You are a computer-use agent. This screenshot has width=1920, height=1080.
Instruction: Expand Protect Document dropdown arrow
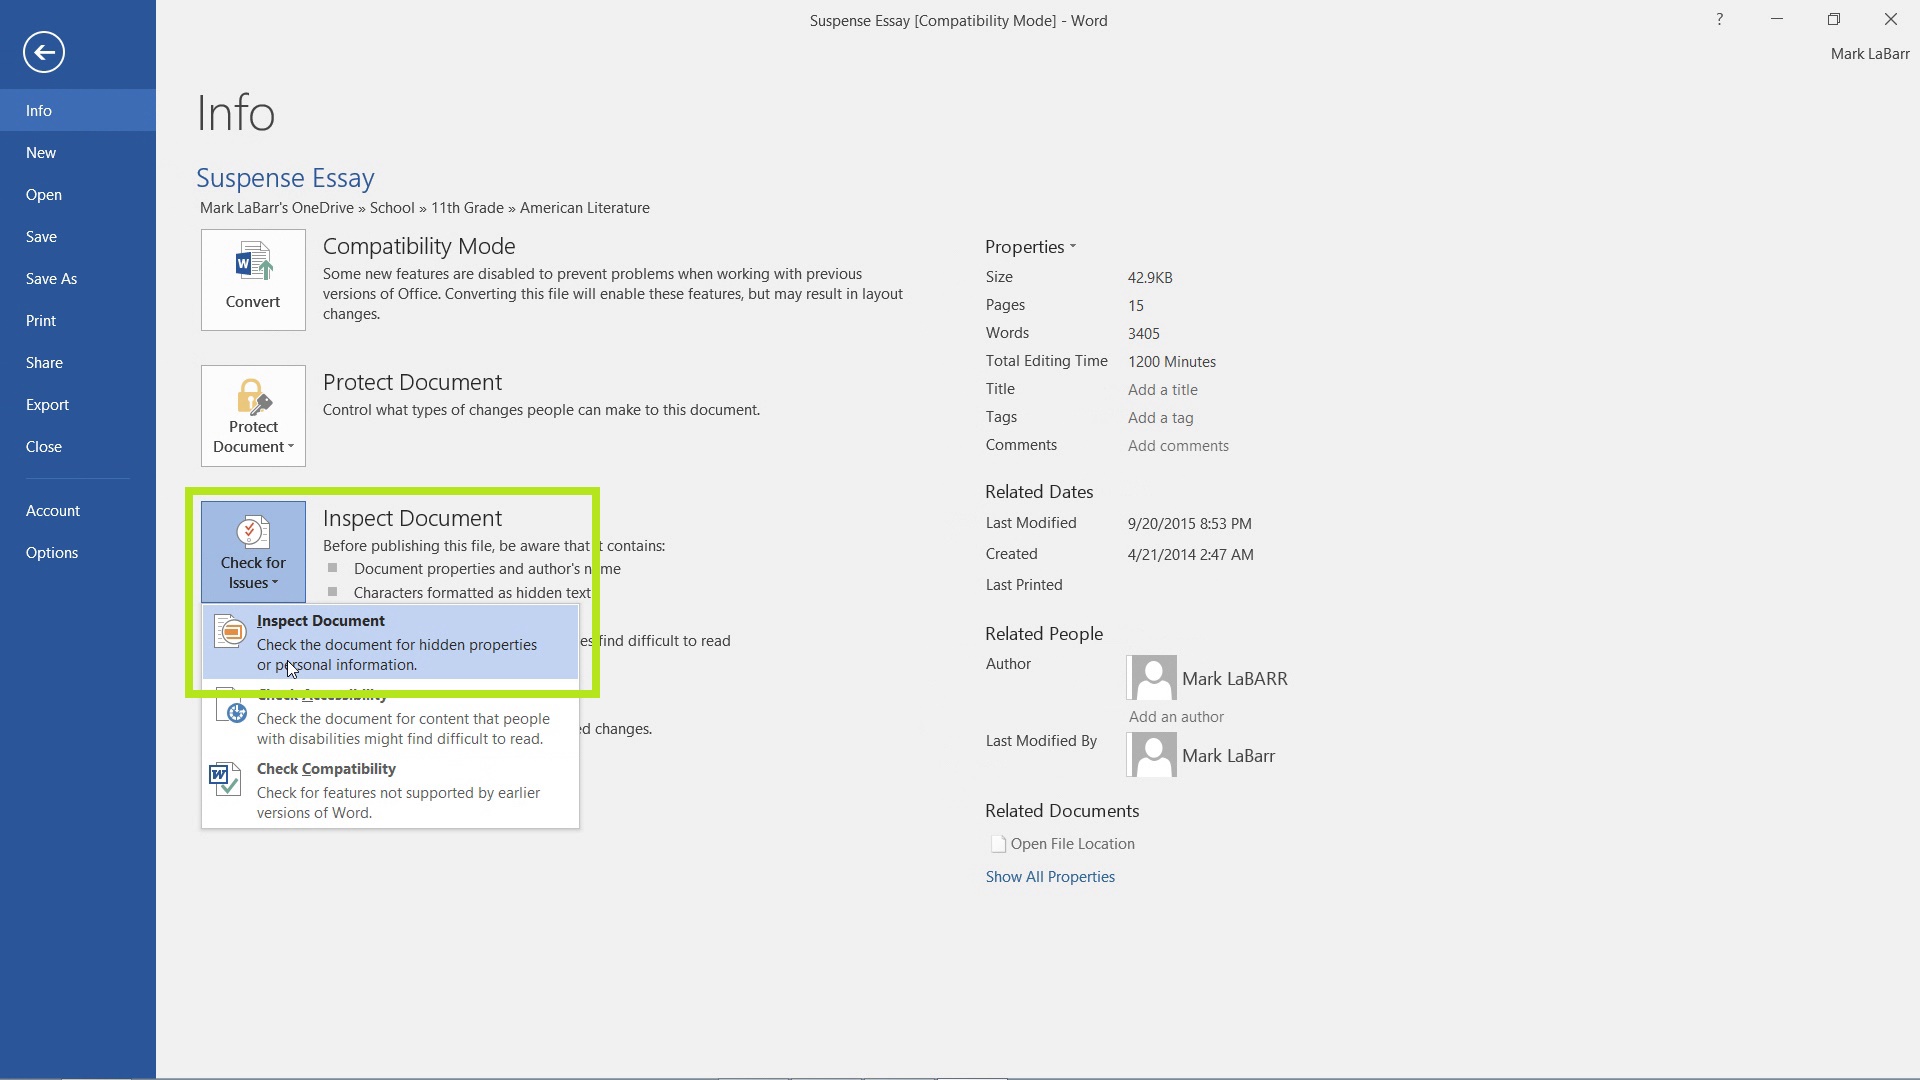[x=291, y=447]
